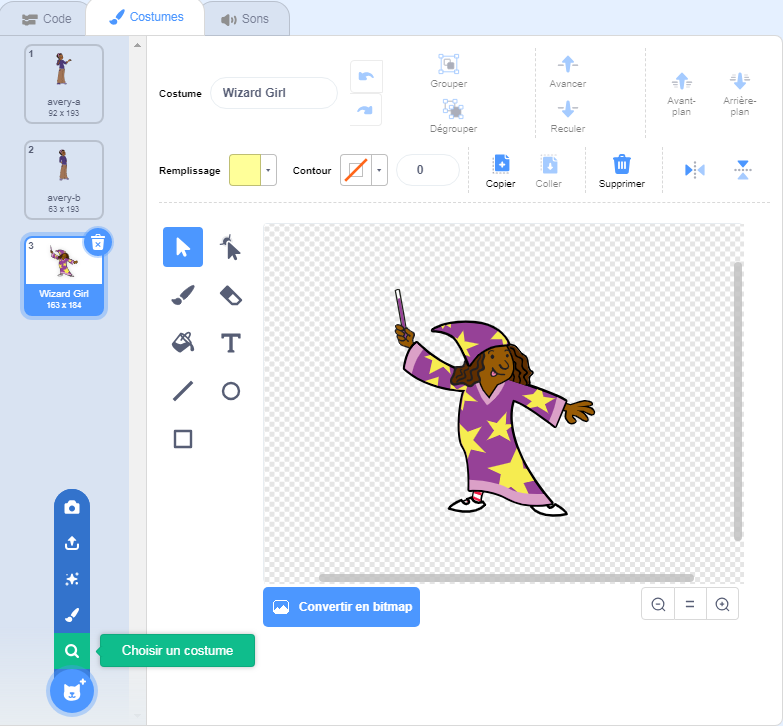
Task: Pick the Fill bucket tool
Action: click(x=183, y=343)
